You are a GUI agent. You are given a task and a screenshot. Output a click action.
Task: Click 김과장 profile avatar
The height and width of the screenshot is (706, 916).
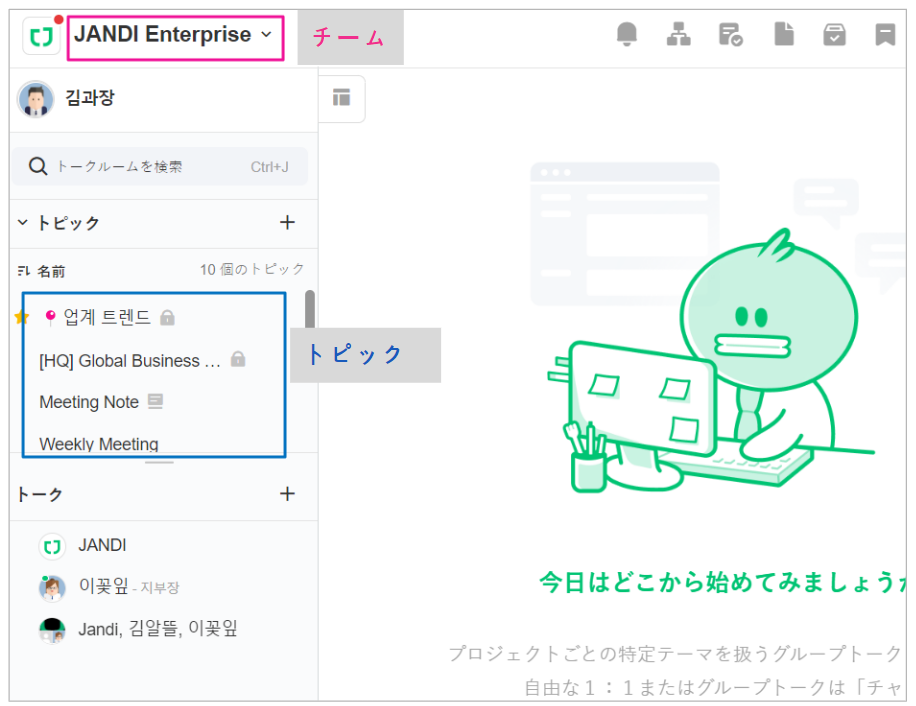tap(36, 99)
